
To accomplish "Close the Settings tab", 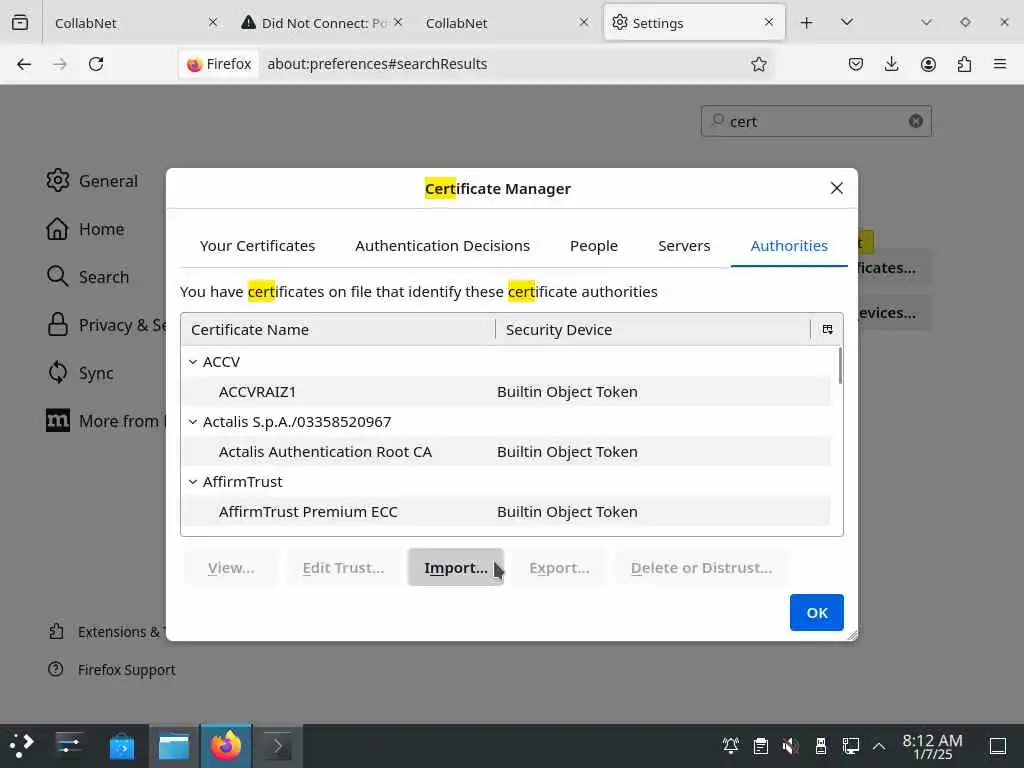I will (769, 22).
